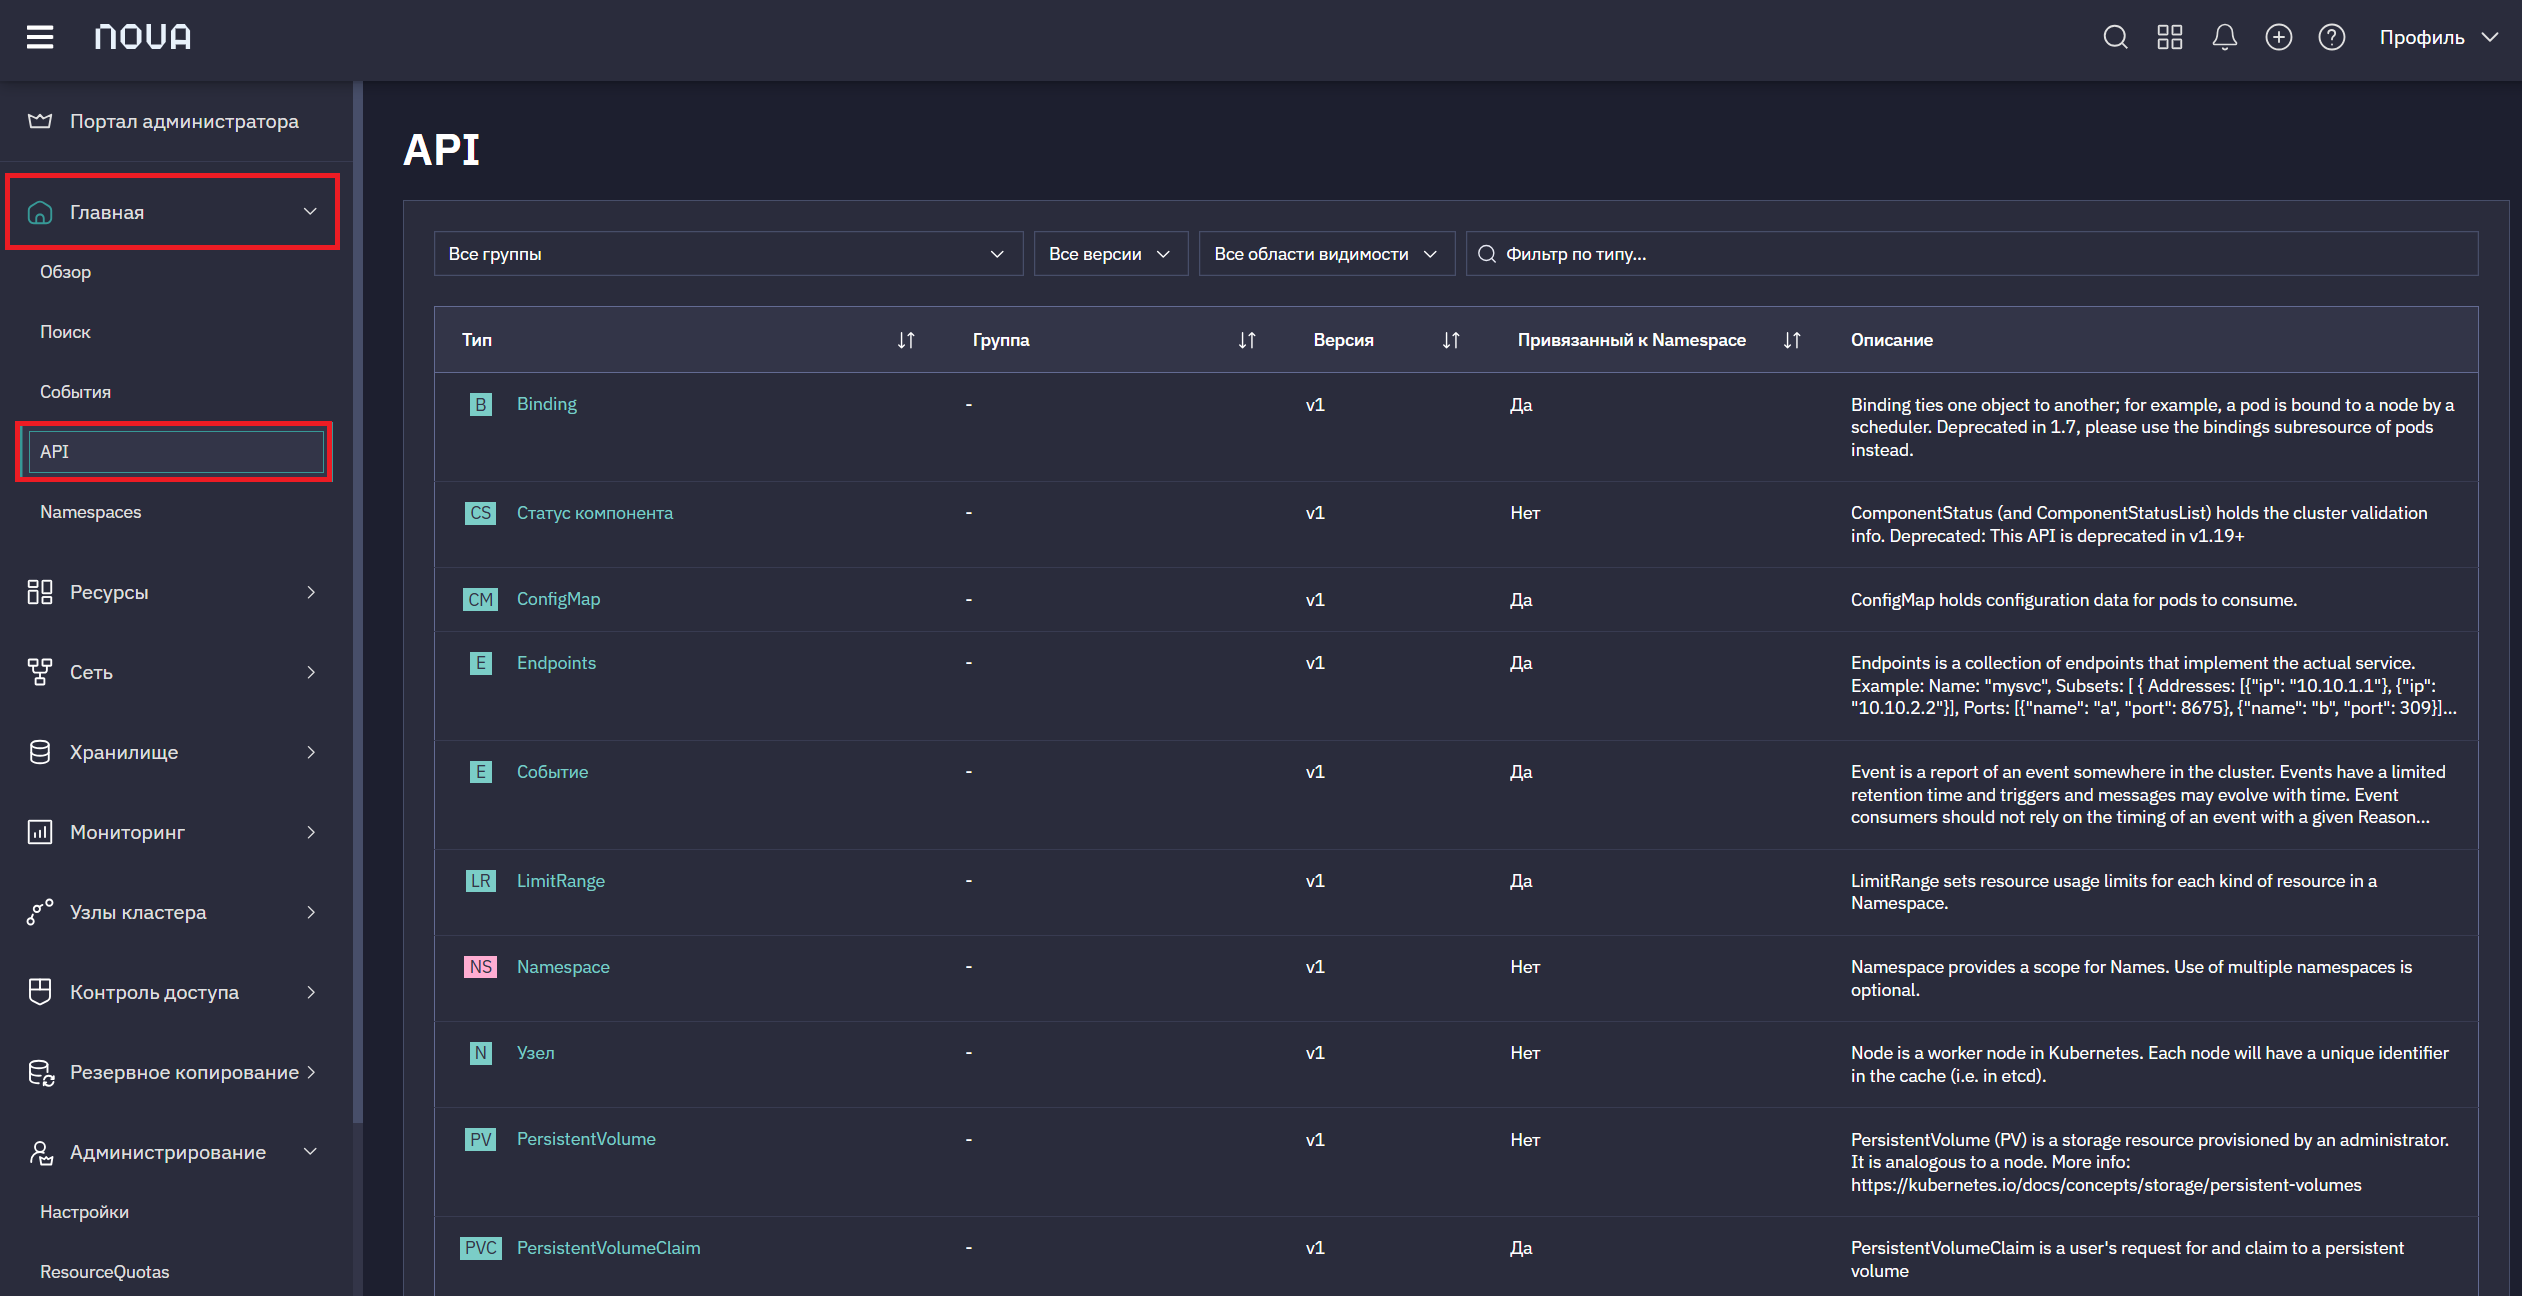Open the help question mark icon

click(2332, 37)
